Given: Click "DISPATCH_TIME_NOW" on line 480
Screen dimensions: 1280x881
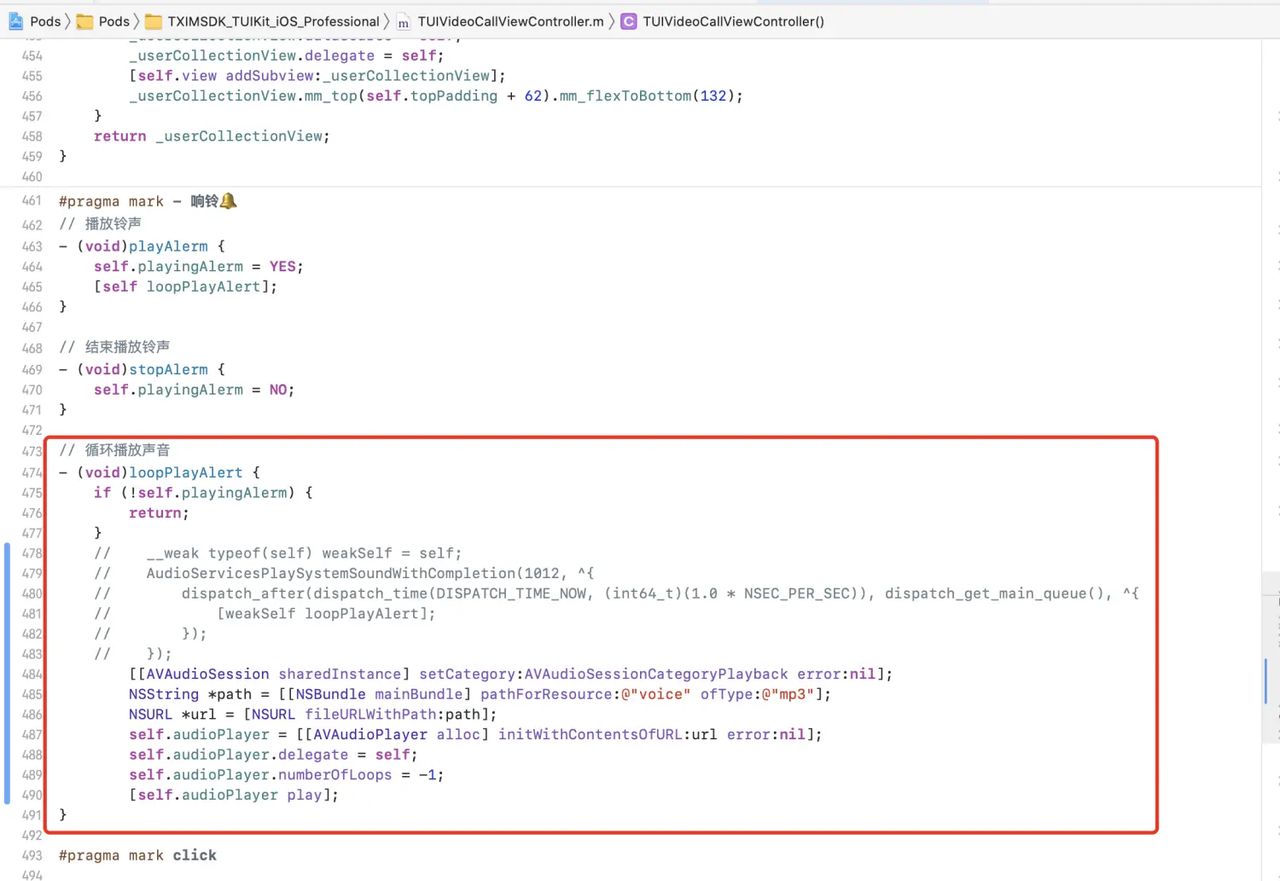Looking at the screenshot, I should (x=512, y=593).
